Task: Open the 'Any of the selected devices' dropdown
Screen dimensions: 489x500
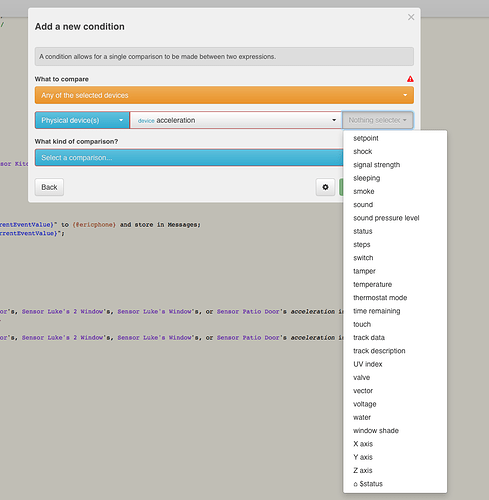Action: (224, 95)
